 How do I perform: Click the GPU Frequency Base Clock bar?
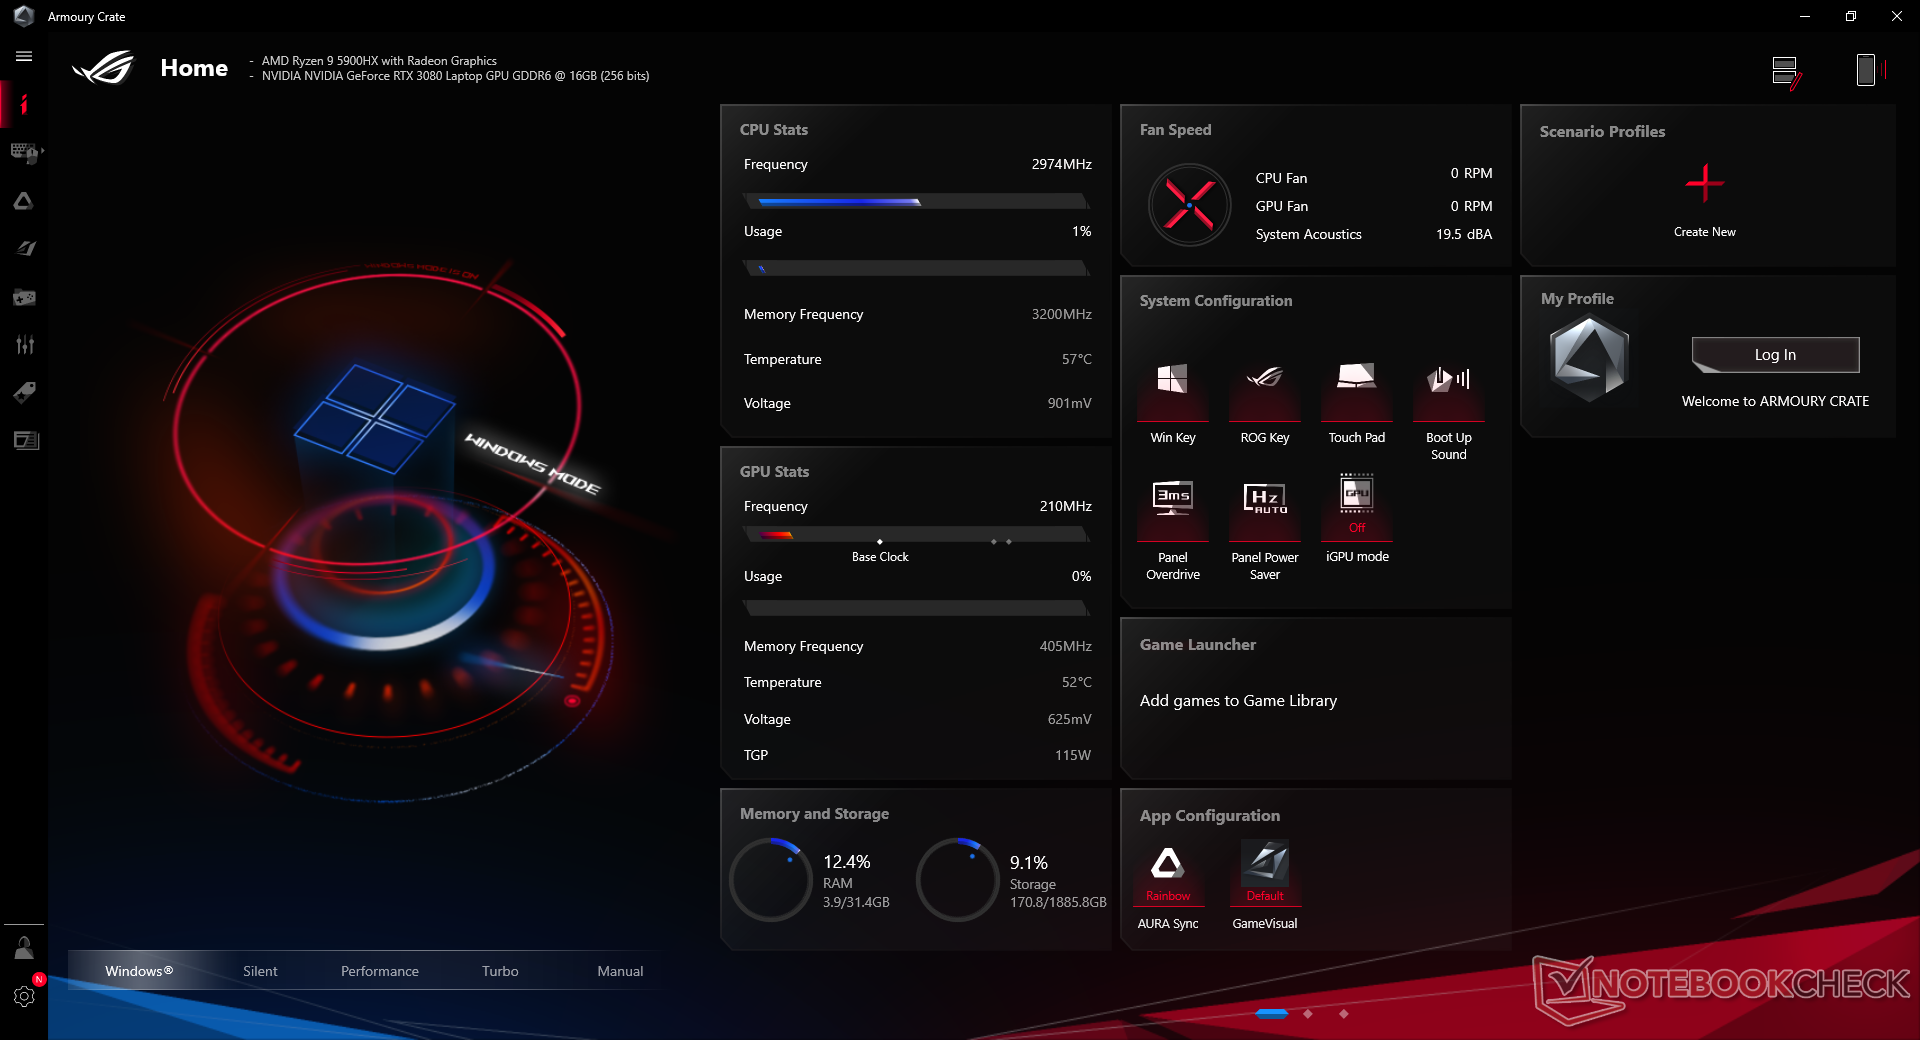[x=916, y=536]
